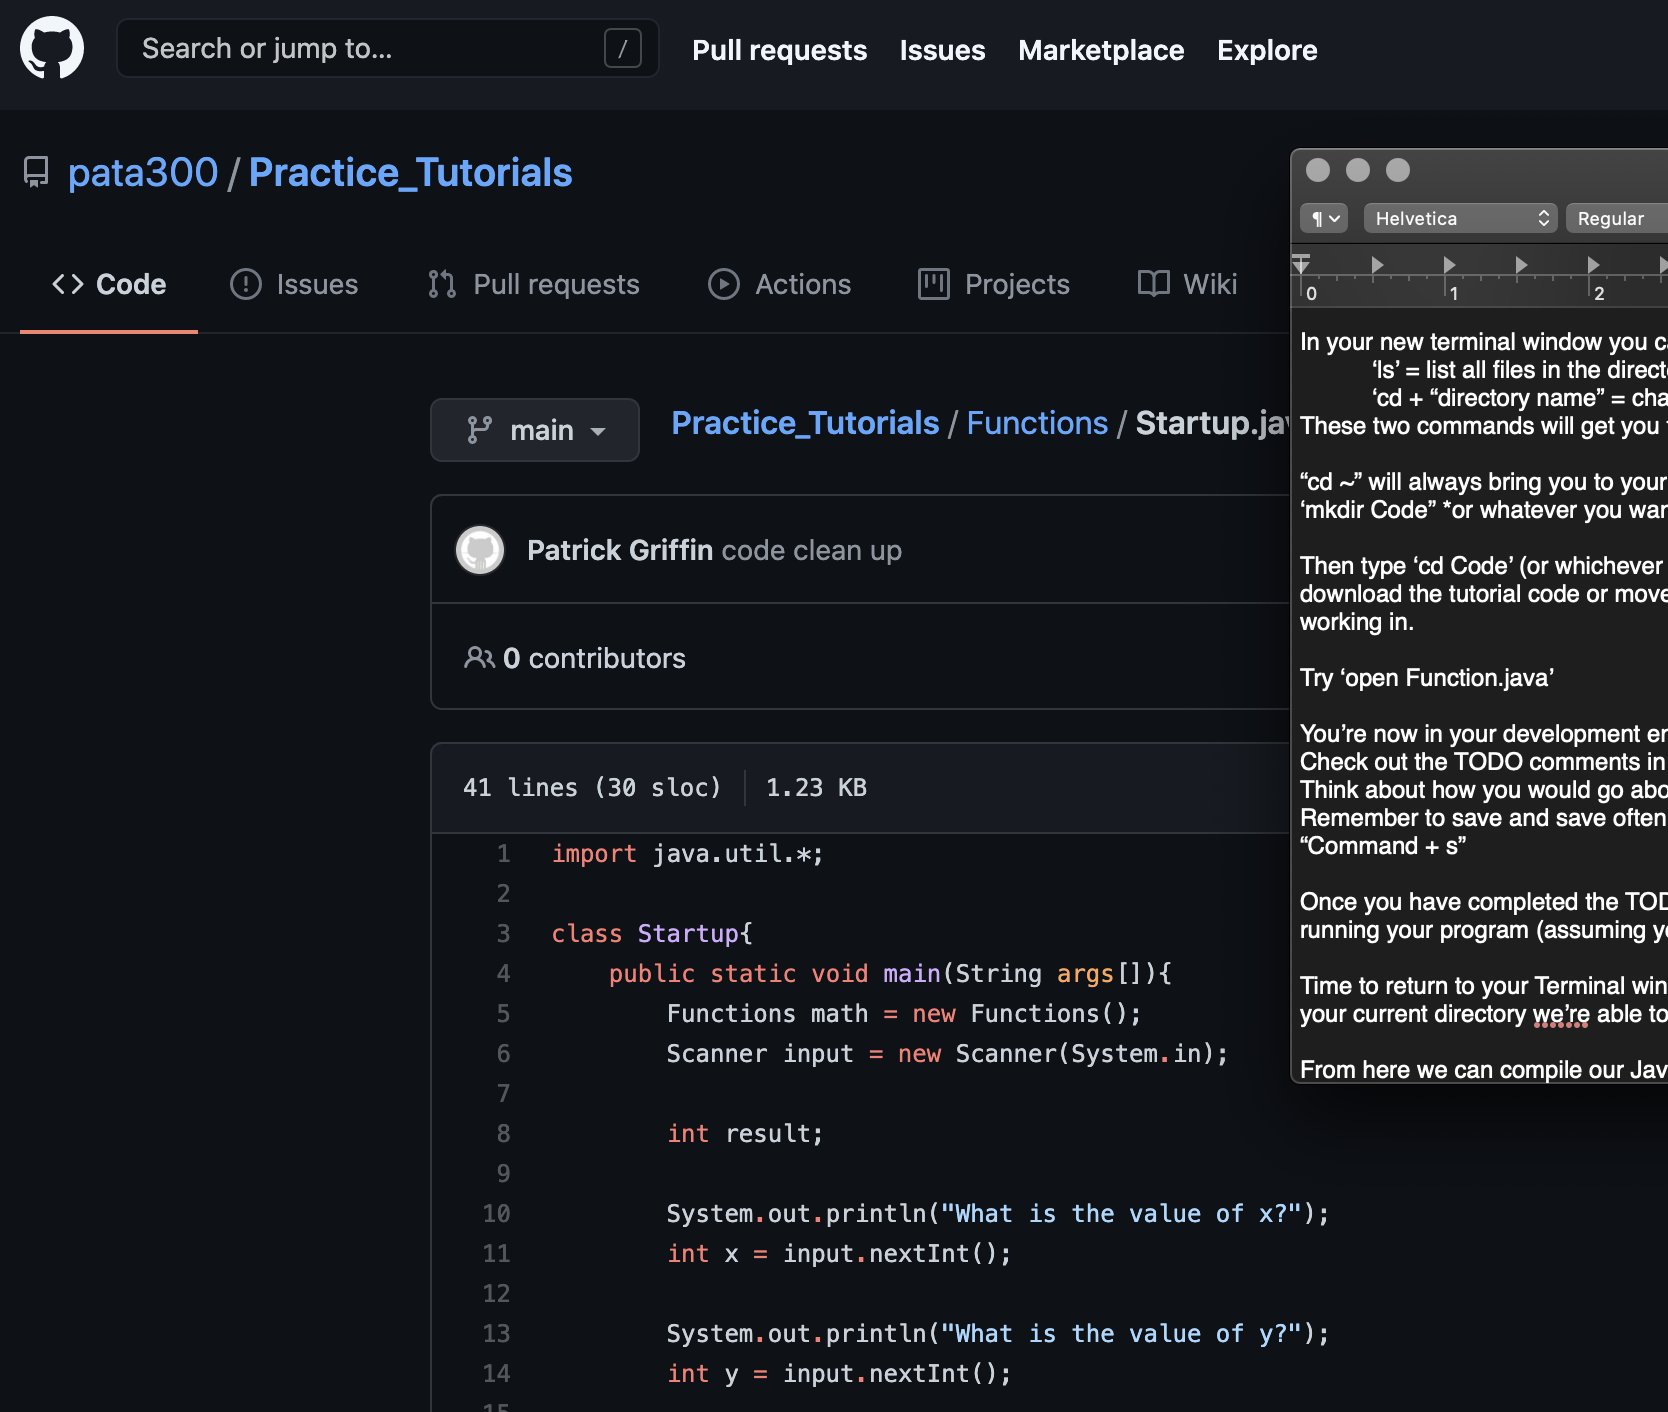
Task: Click the tab stop arrow before ruler mark 1
Action: coord(1449,264)
